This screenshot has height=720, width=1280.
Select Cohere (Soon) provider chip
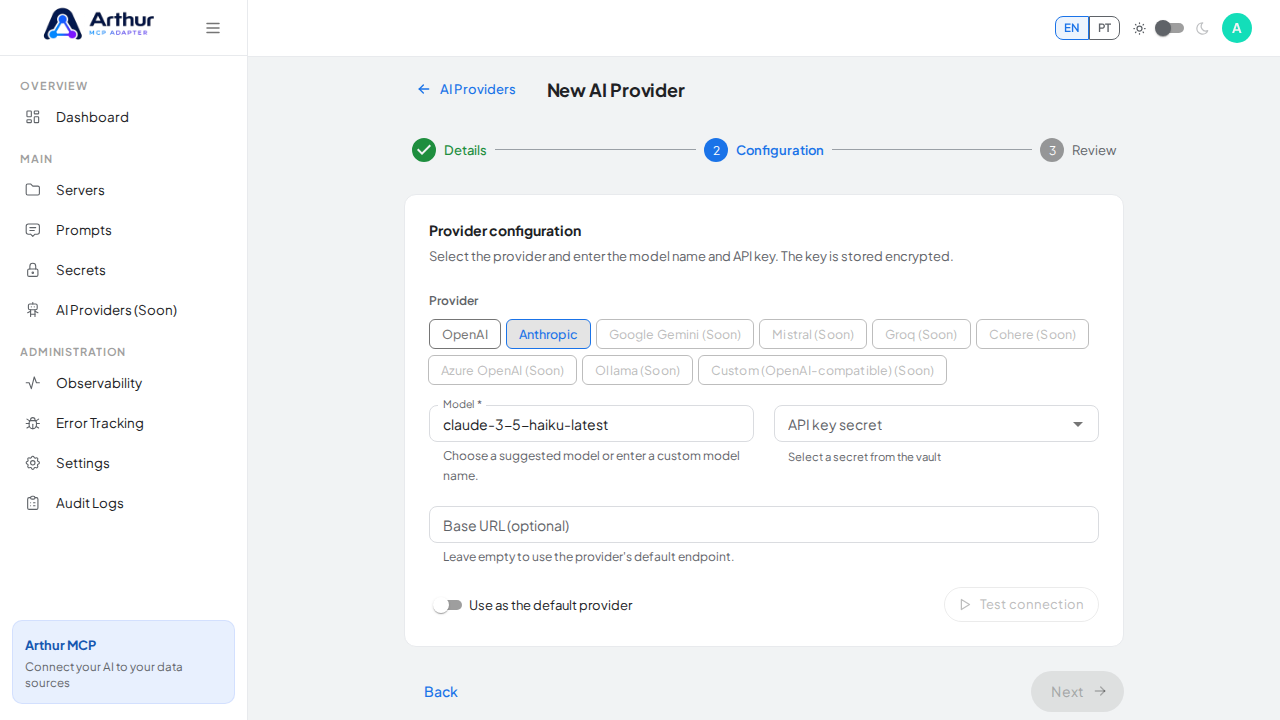[x=1032, y=334]
